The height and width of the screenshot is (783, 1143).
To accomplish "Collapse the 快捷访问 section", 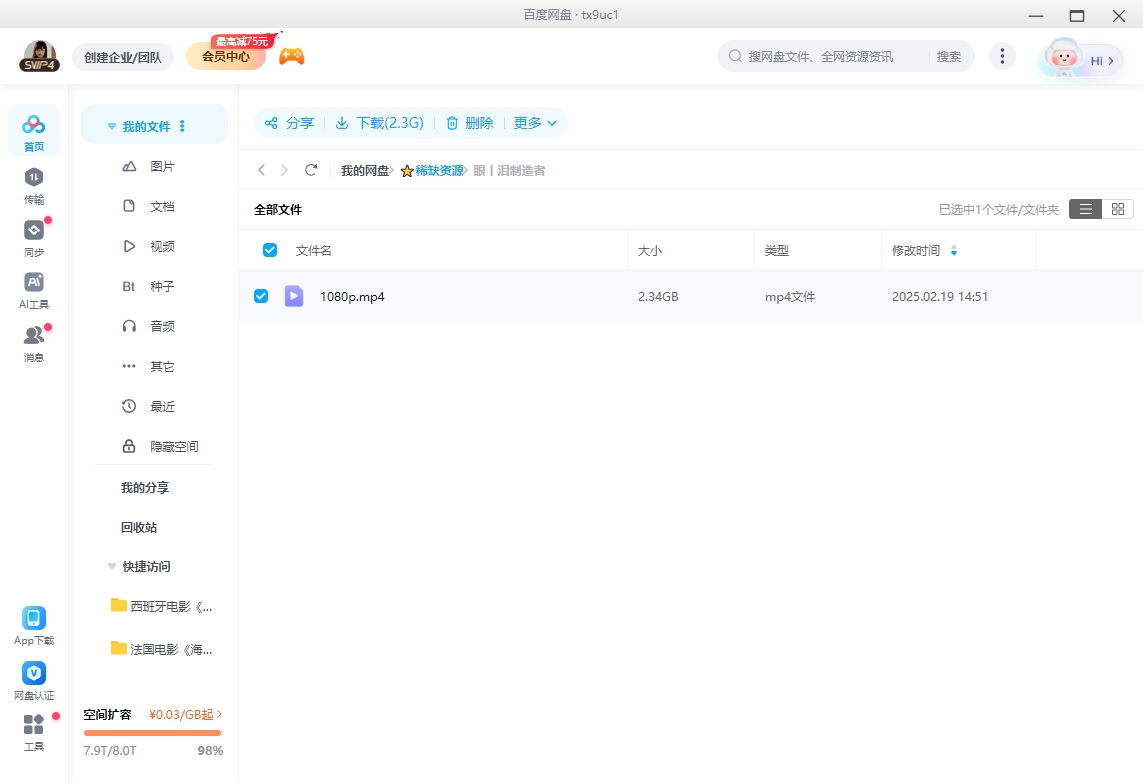I will pos(111,566).
